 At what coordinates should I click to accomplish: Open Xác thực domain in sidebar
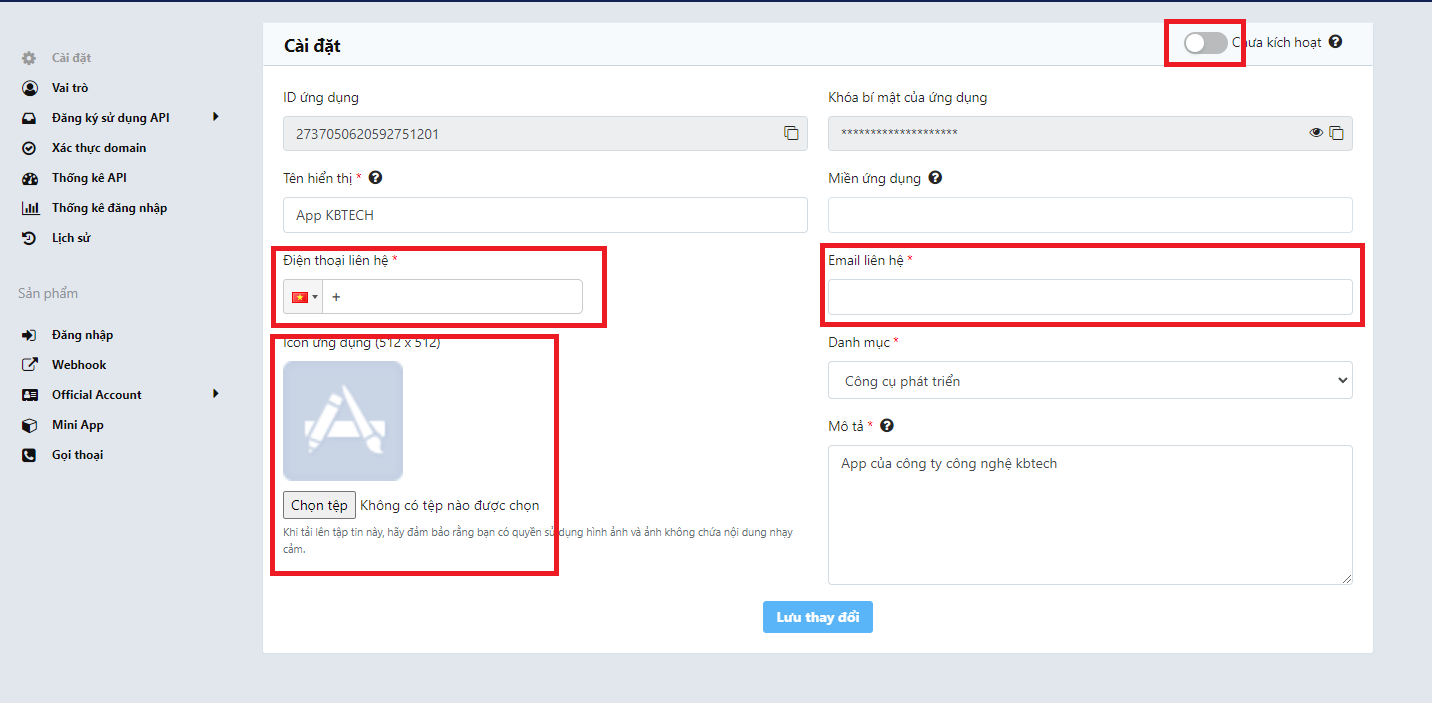click(98, 148)
